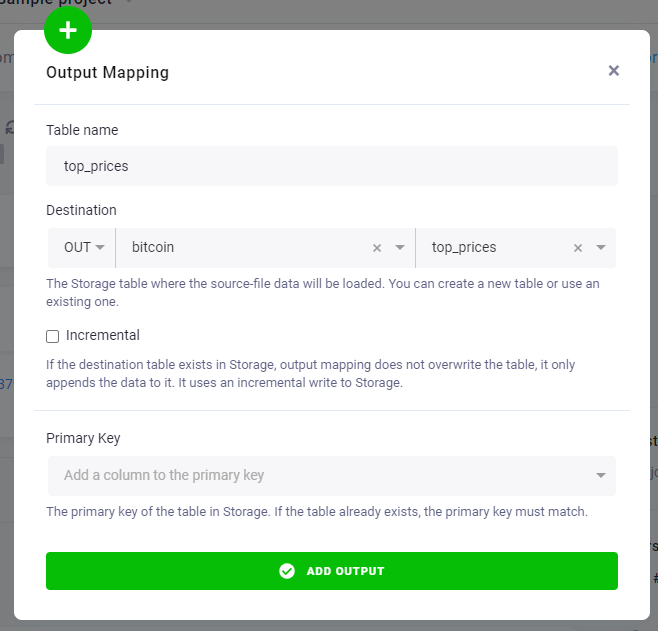The image size is (658, 631).
Task: Clear the top_prices destination table selection
Action: [x=578, y=248]
